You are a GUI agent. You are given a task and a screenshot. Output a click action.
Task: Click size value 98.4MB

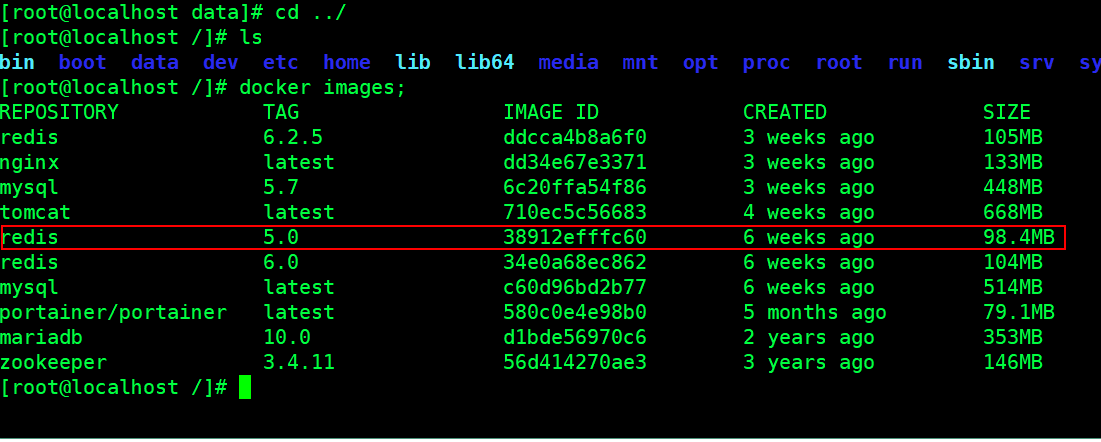click(x=1019, y=238)
